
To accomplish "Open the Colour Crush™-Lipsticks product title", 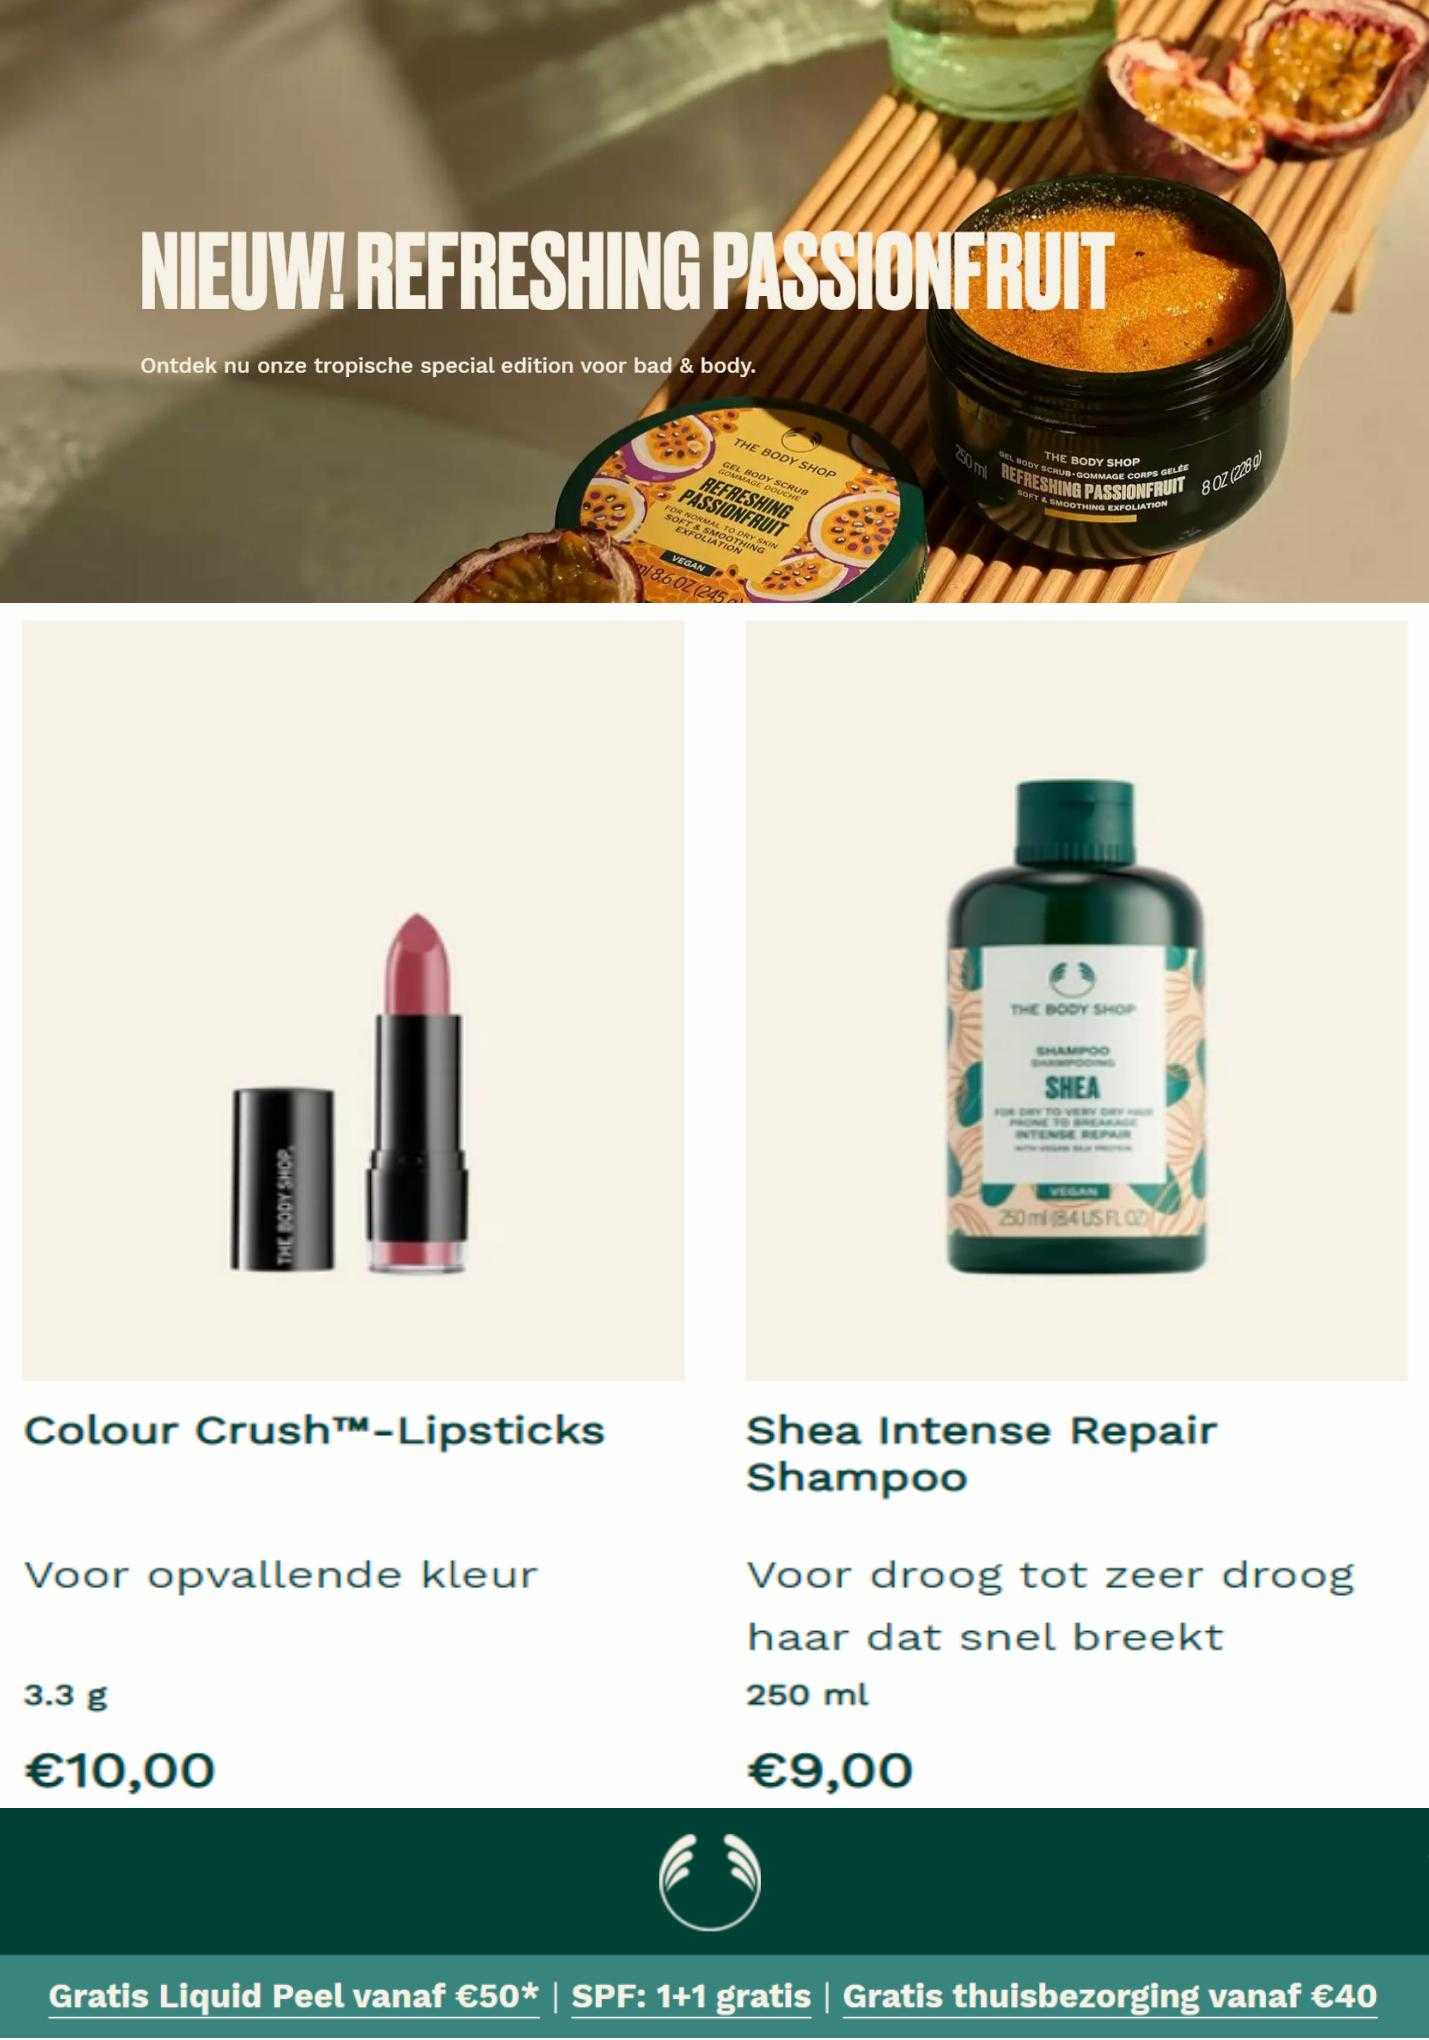I will pos(314,1430).
